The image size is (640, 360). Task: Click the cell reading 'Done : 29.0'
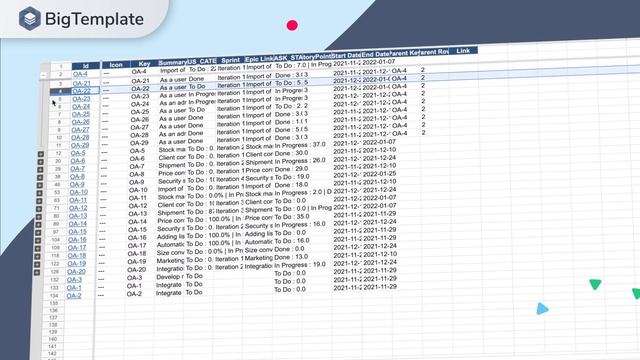pyautogui.click(x=291, y=169)
